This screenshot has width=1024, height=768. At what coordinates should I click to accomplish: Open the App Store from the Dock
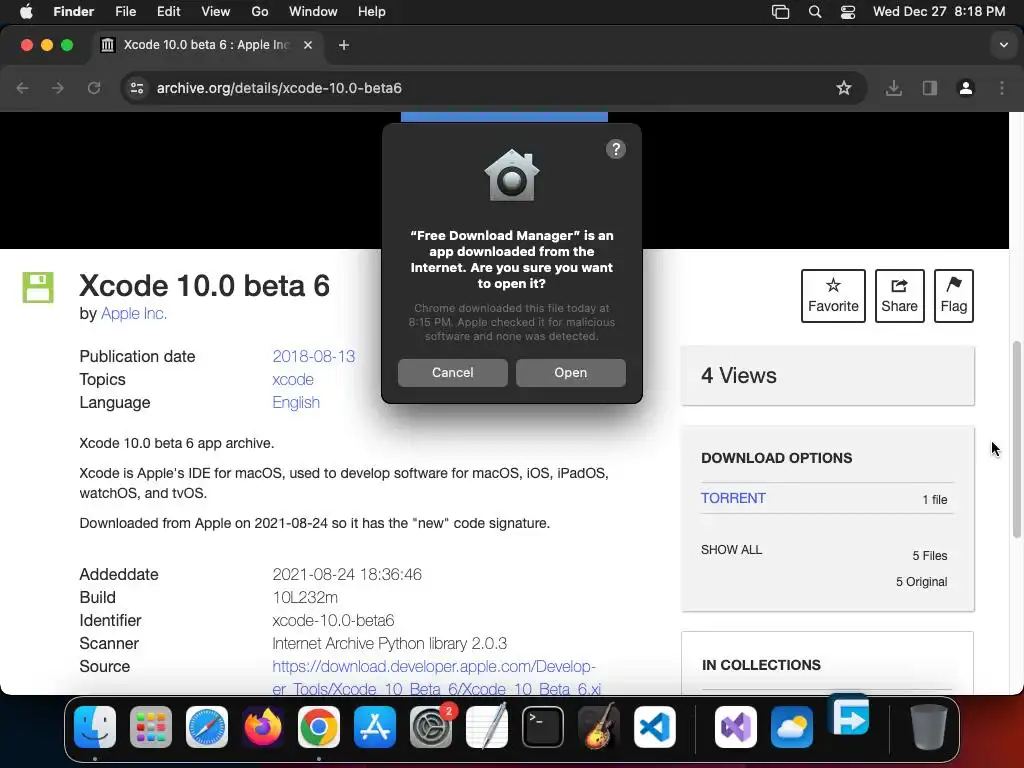[375, 727]
